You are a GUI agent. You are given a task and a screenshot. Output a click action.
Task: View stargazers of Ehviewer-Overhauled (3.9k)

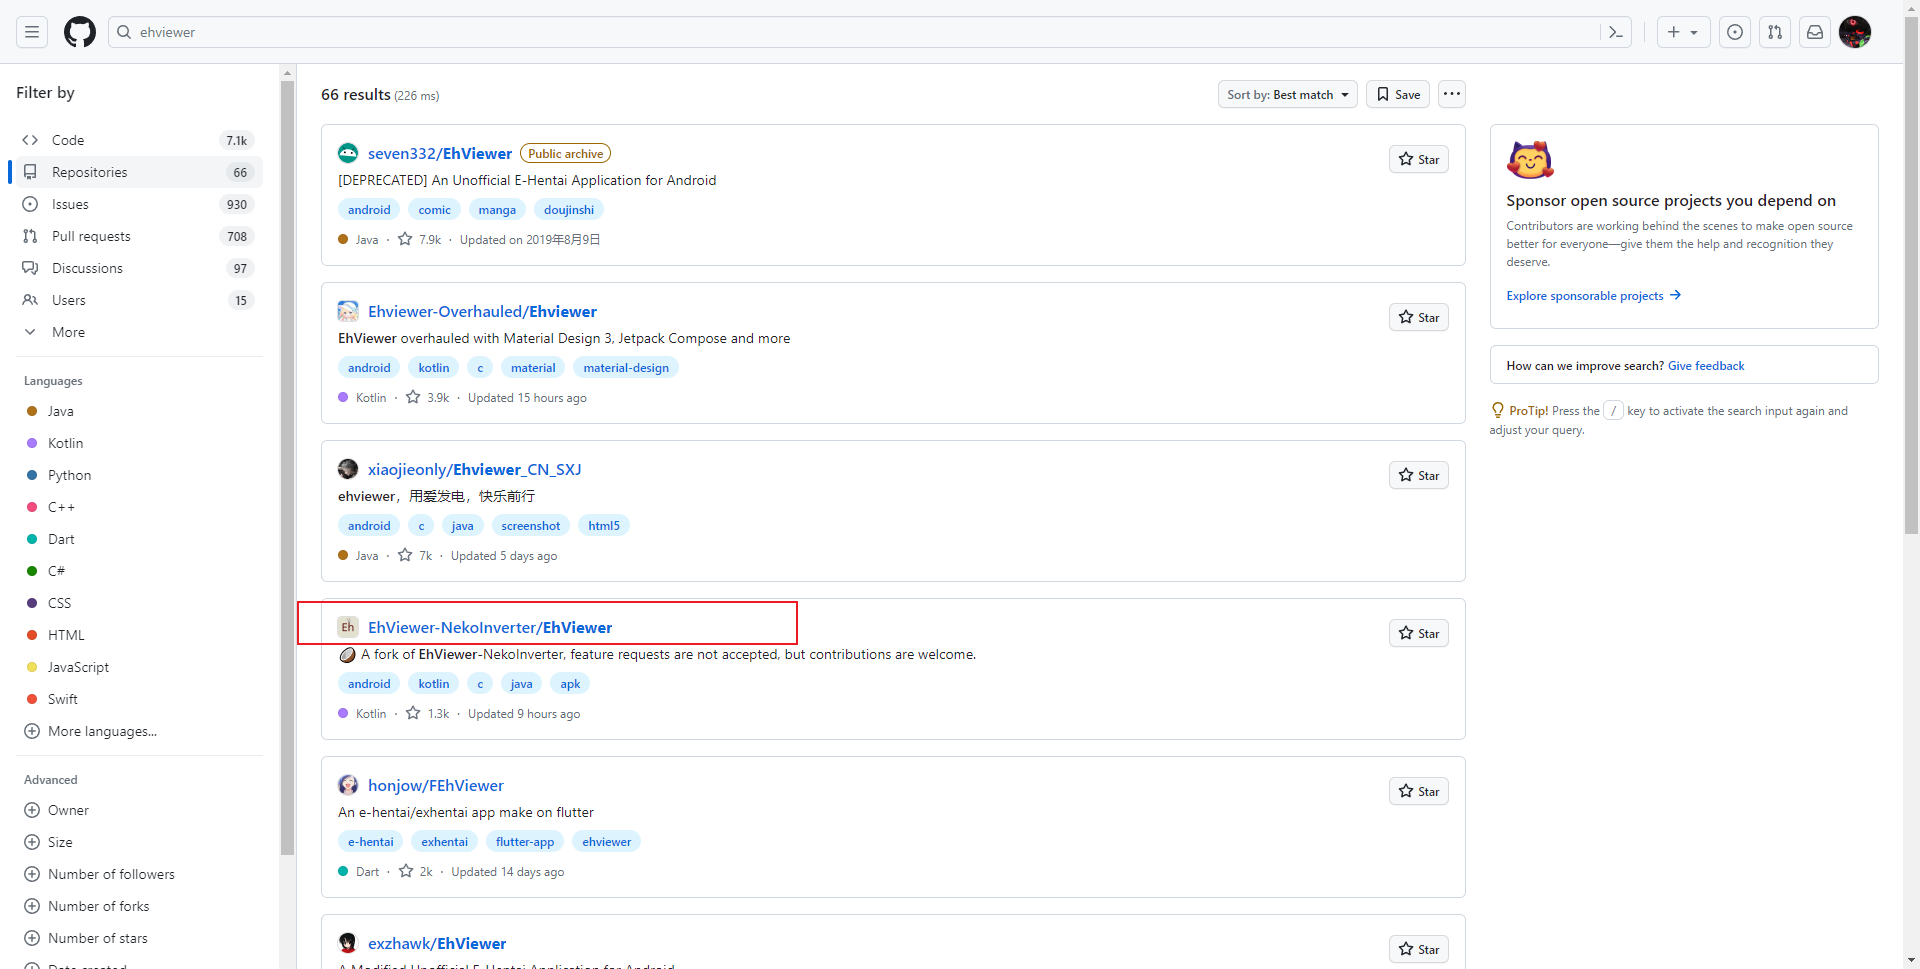[x=428, y=397]
